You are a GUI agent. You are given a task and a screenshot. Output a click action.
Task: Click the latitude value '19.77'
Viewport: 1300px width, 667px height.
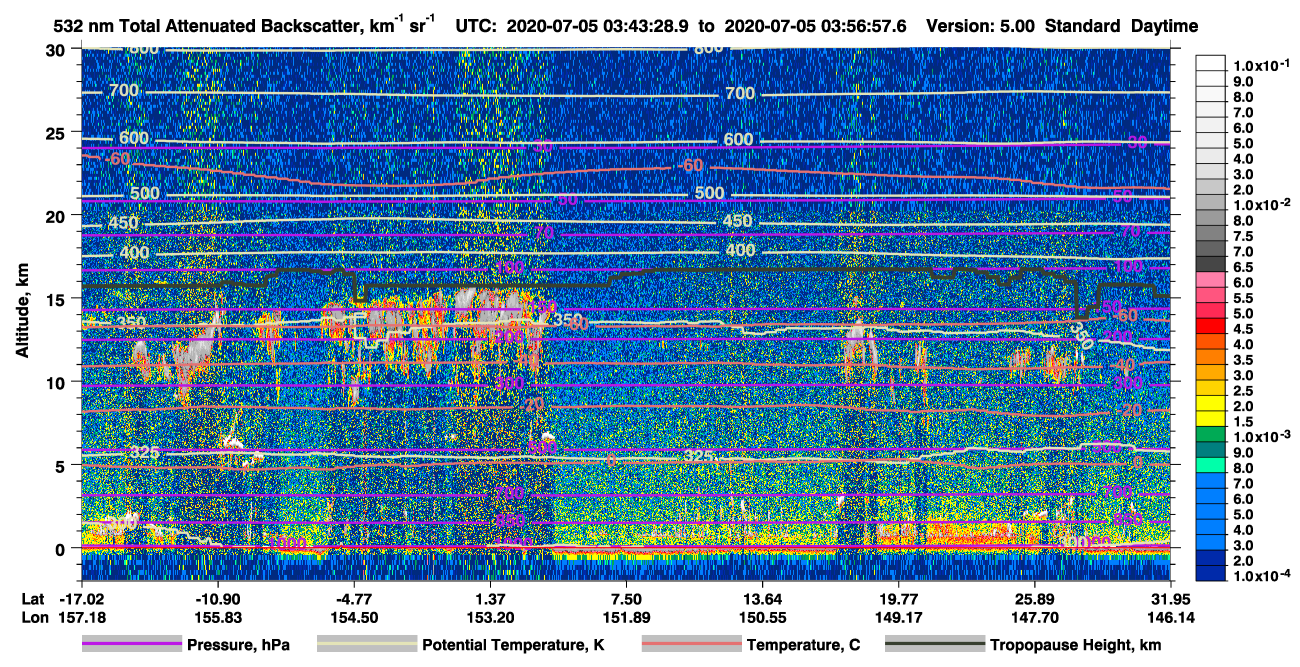tap(897, 599)
